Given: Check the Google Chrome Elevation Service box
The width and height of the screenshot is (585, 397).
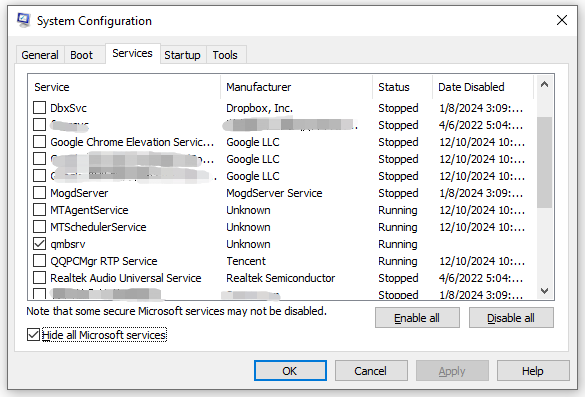Looking at the screenshot, I should pyautogui.click(x=39, y=142).
